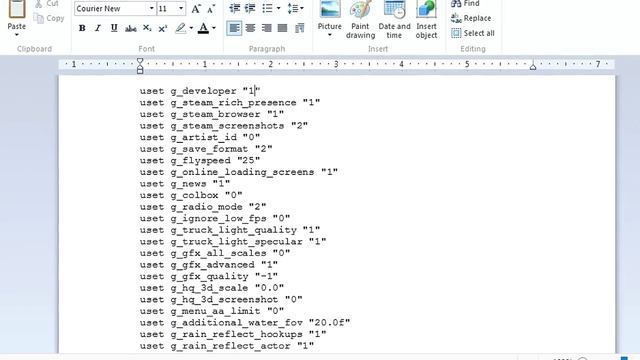The image size is (640, 360).
Task: Center align text
Action: tap(250, 28)
